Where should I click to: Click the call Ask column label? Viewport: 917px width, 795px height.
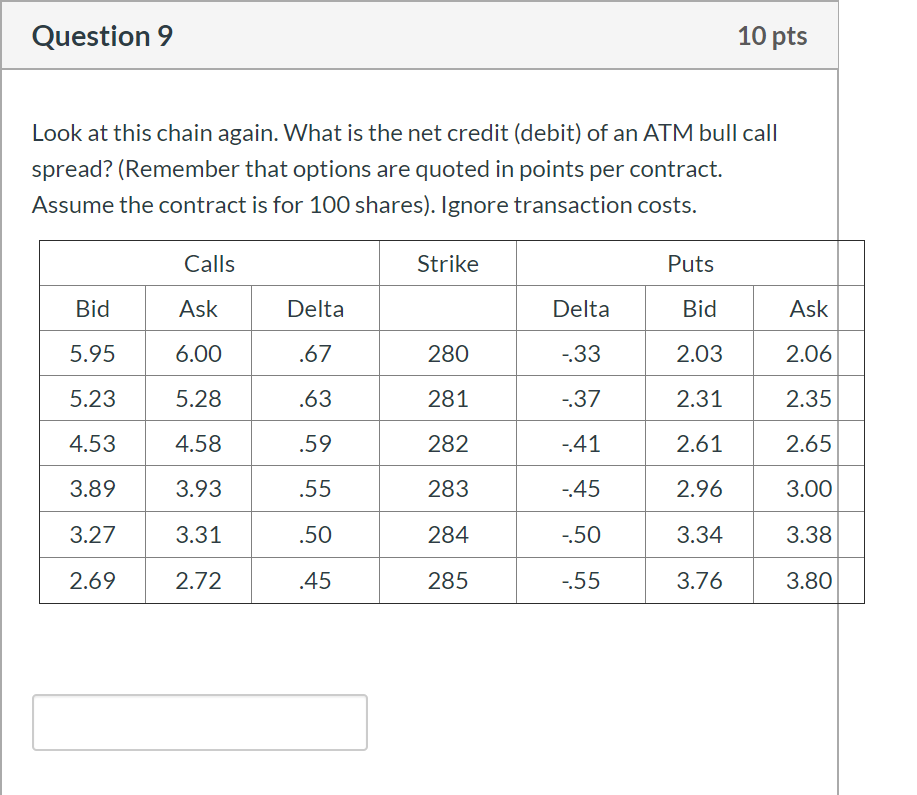tap(198, 308)
